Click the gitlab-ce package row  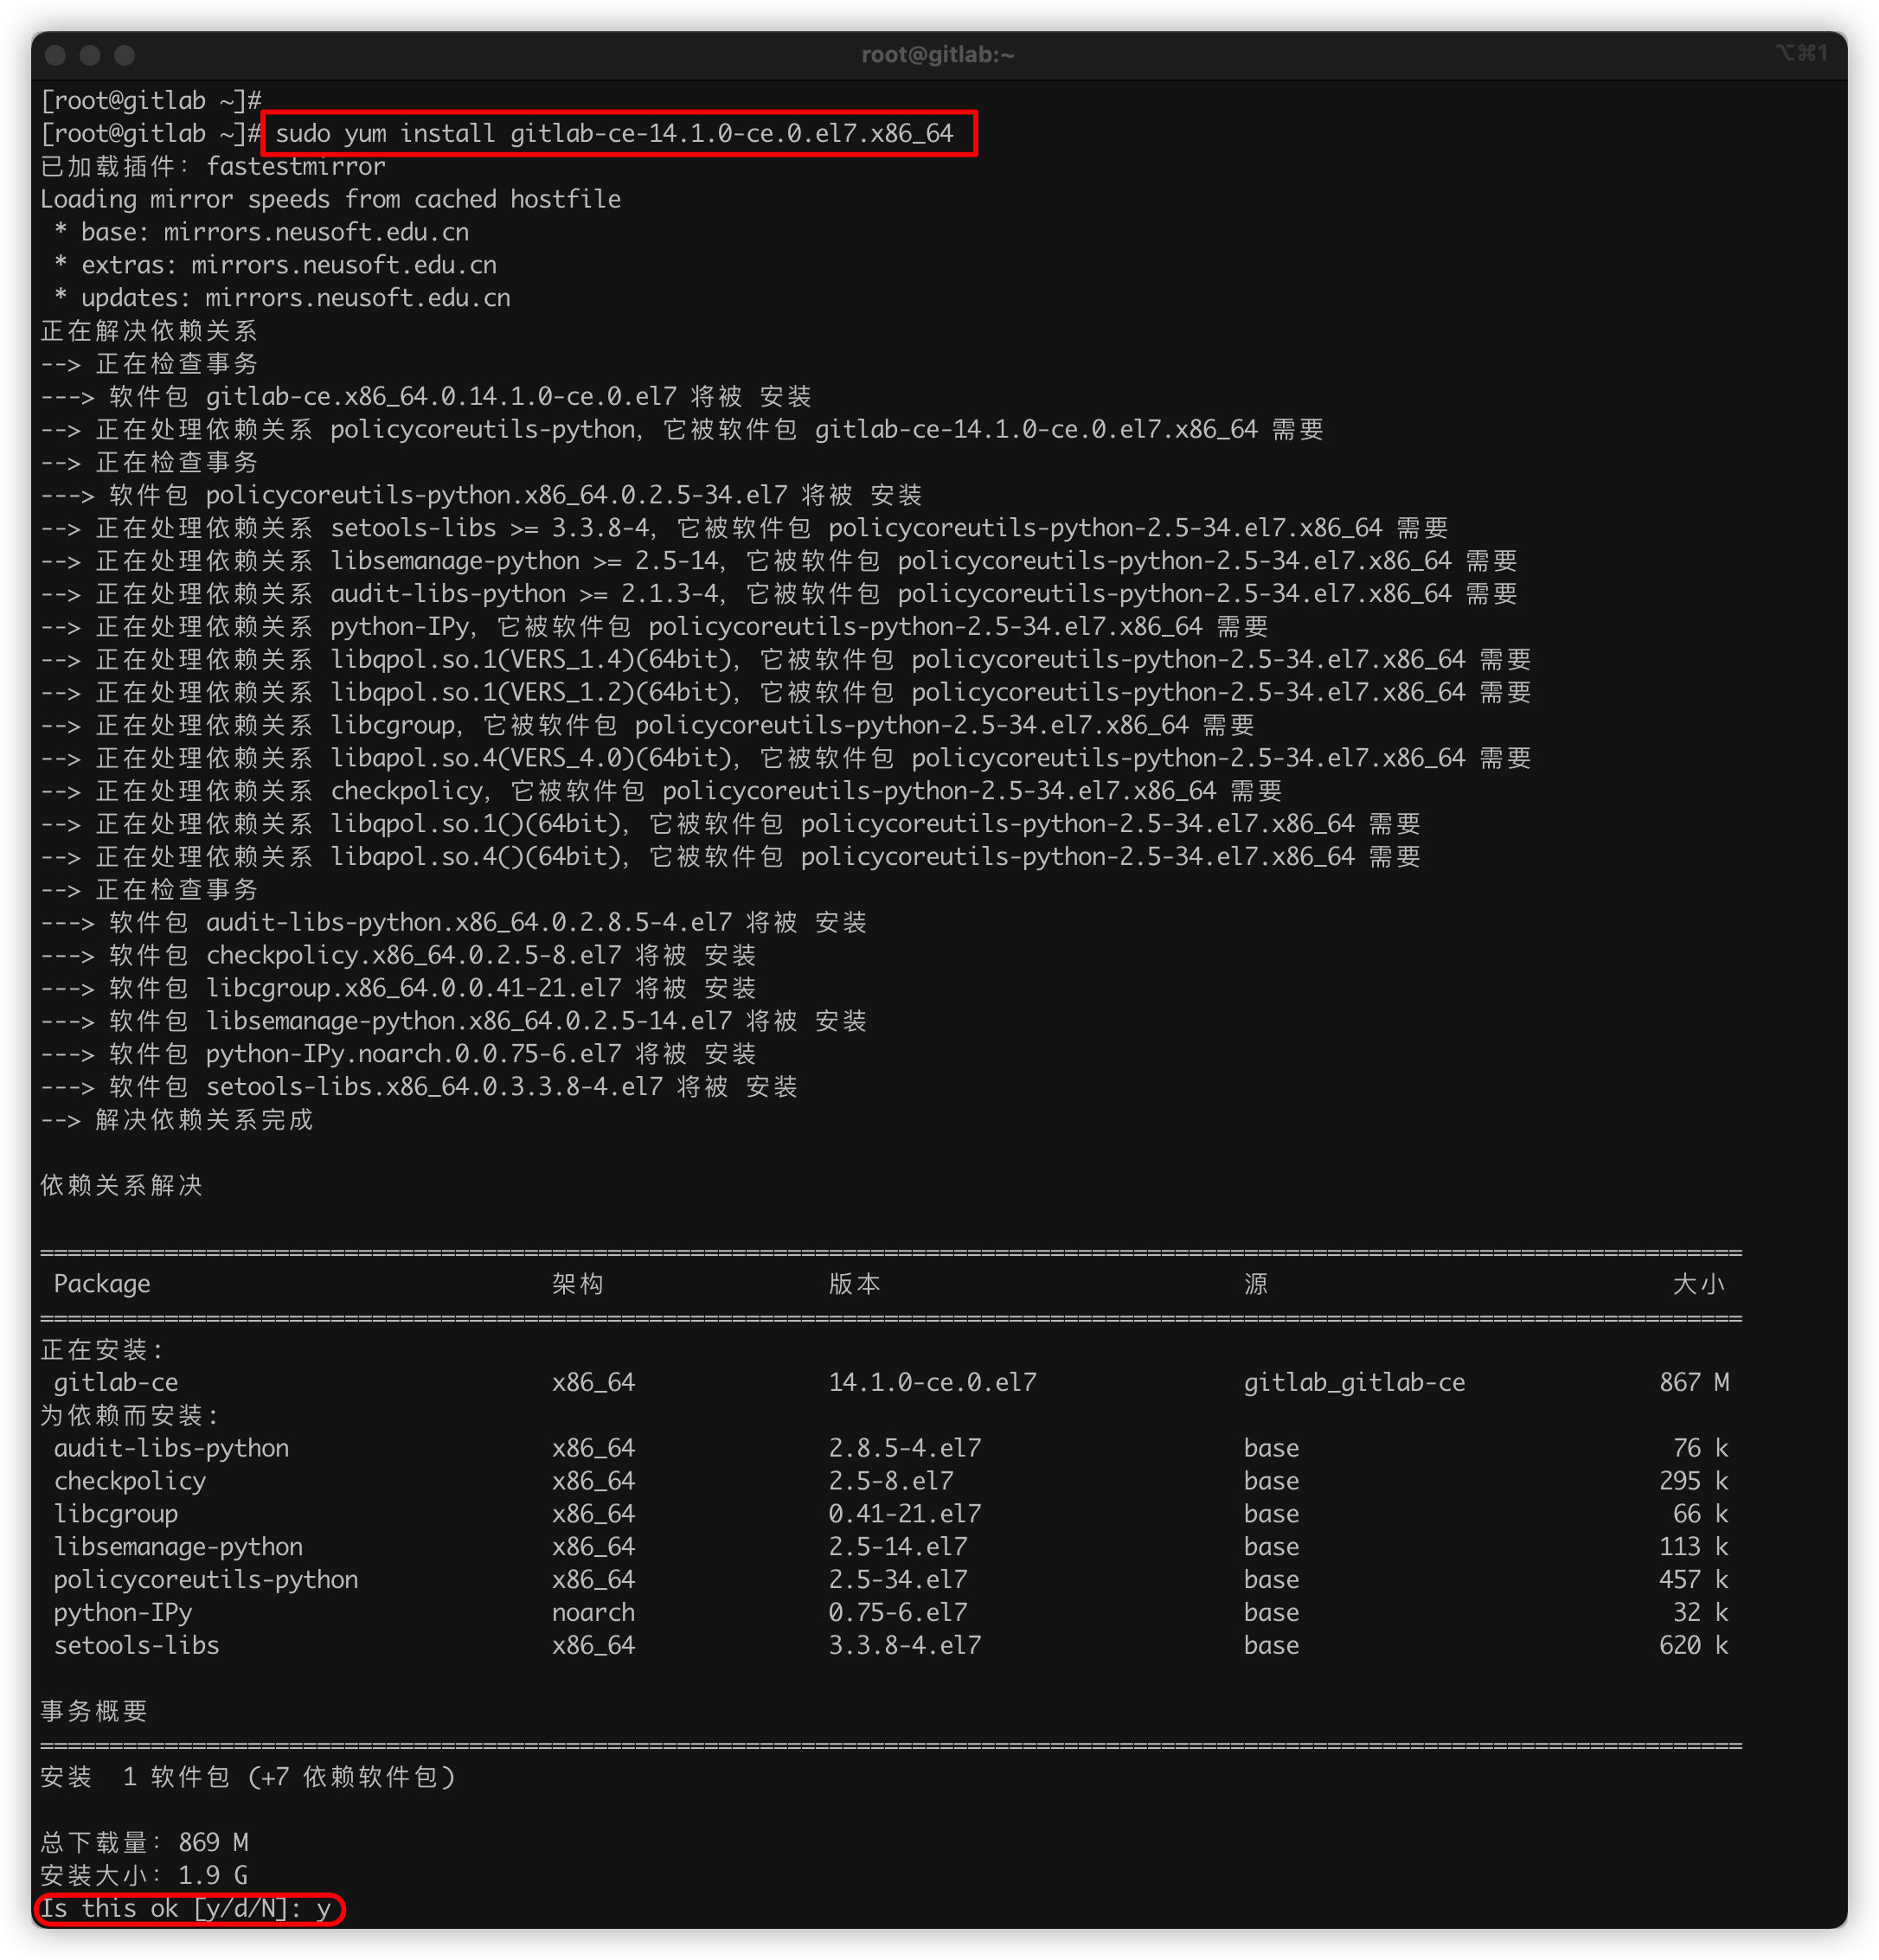pos(116,1382)
